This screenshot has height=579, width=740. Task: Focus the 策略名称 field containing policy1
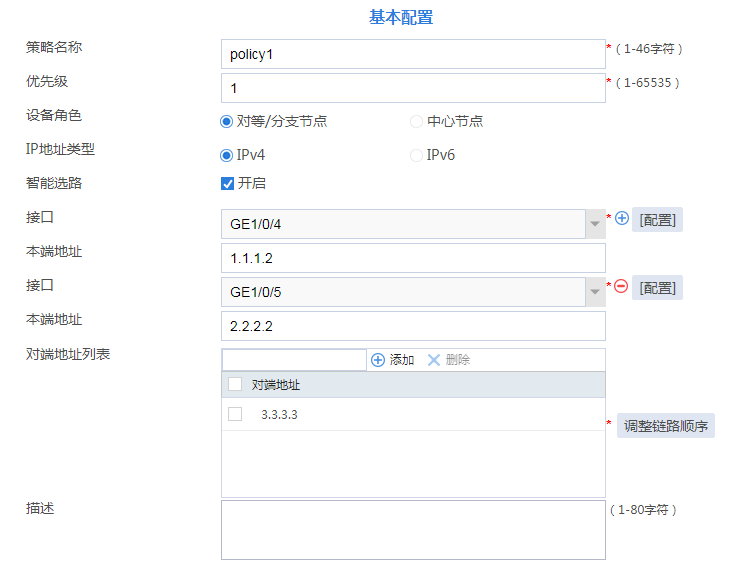(x=412, y=54)
